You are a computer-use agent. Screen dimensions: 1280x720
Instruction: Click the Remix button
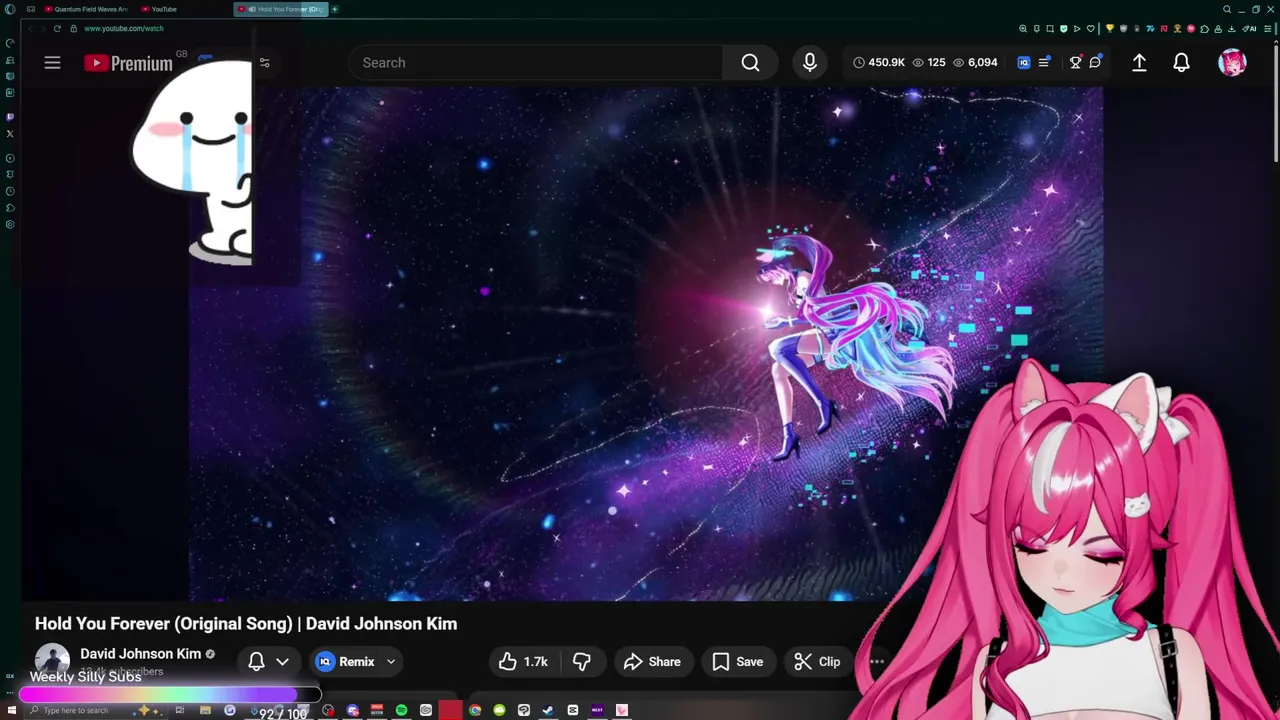346,661
